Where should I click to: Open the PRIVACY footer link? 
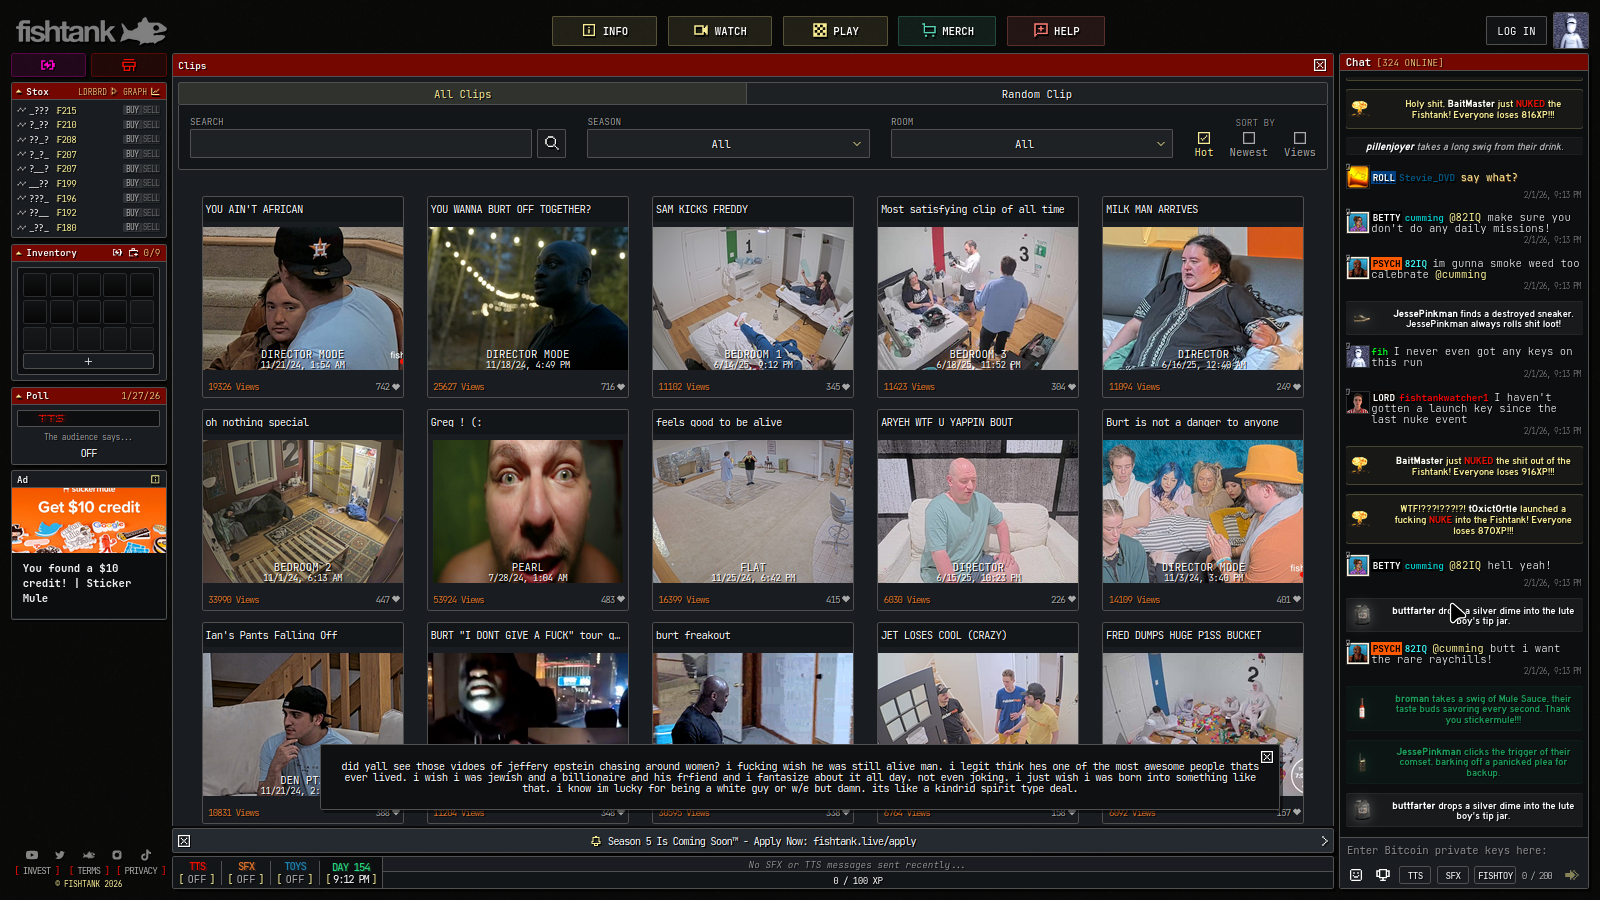point(141,871)
